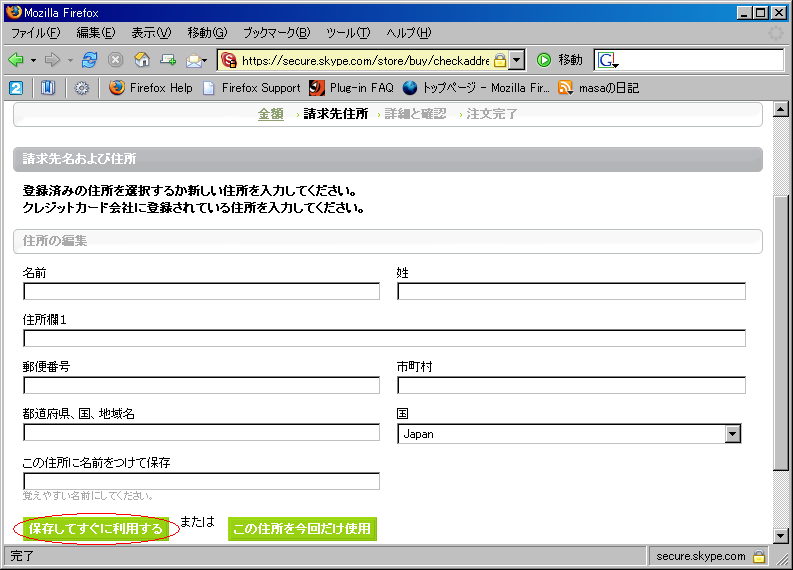The image size is (793, 570).
Task: Open the URL address bar dropdown
Action: pos(516,60)
